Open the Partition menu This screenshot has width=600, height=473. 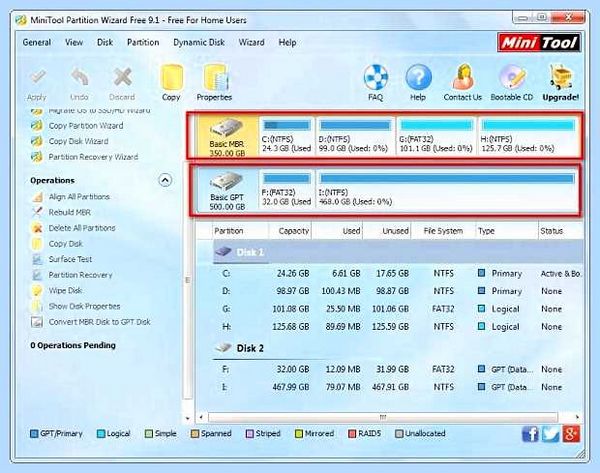tap(143, 42)
